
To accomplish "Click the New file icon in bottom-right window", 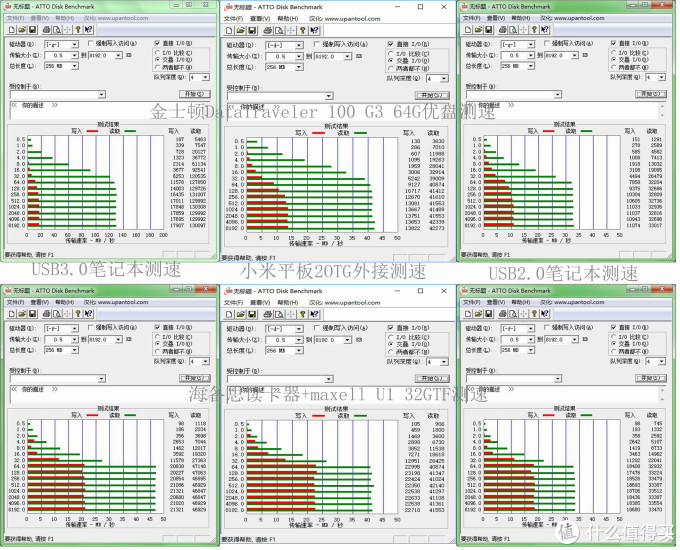I will pyautogui.click(x=468, y=314).
